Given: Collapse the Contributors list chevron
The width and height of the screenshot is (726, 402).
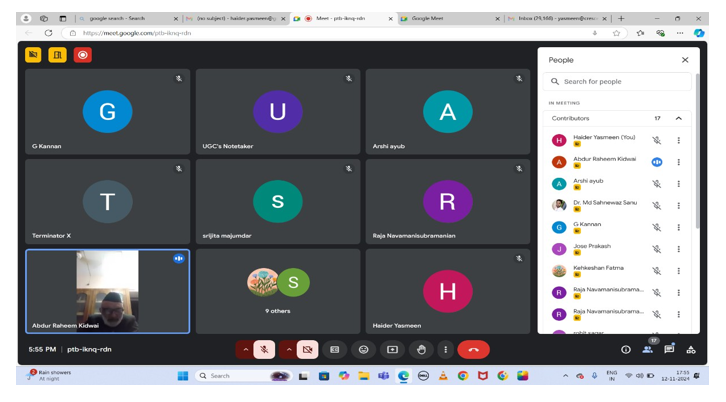Looking at the screenshot, I should tap(679, 118).
